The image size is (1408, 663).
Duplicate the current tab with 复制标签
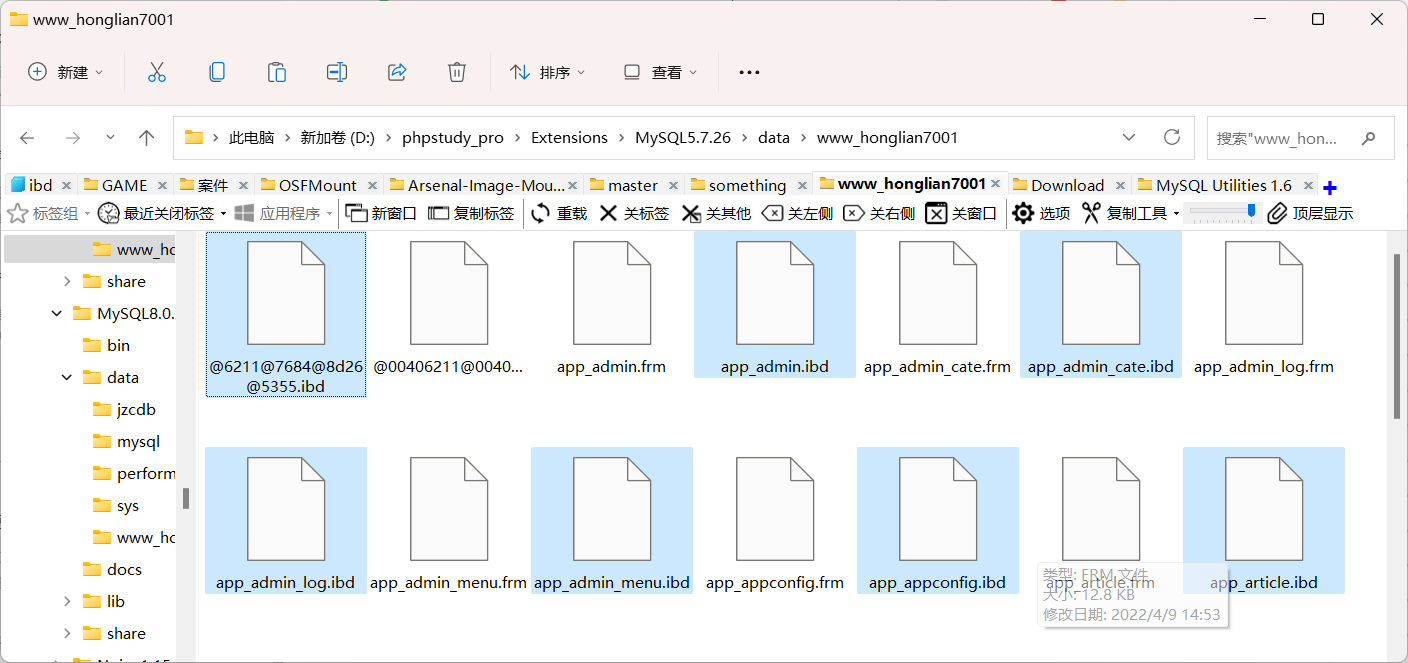point(470,212)
